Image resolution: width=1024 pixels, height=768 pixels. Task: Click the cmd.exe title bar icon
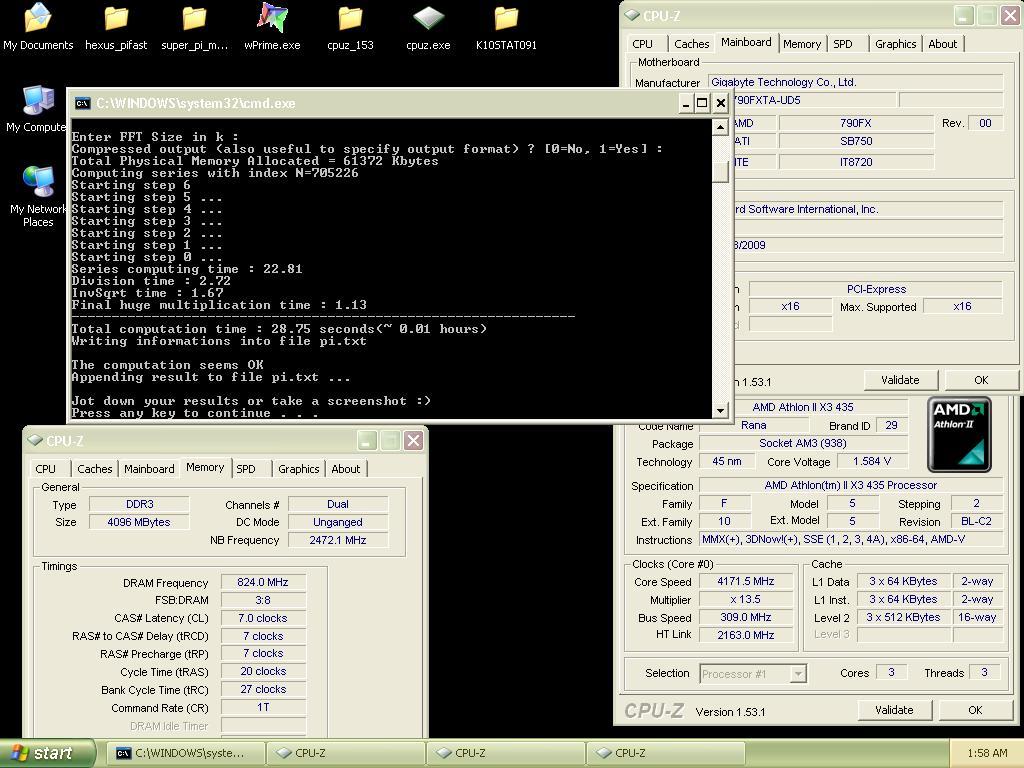(82, 103)
